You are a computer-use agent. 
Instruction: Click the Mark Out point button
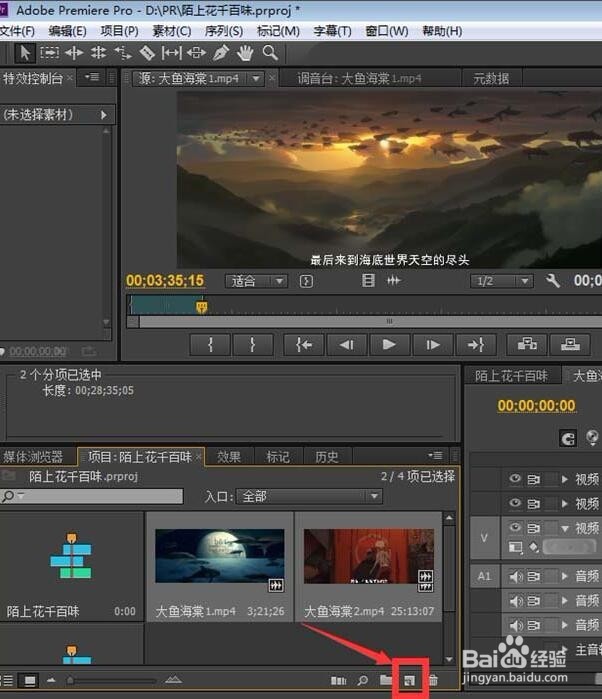pyautogui.click(x=252, y=344)
